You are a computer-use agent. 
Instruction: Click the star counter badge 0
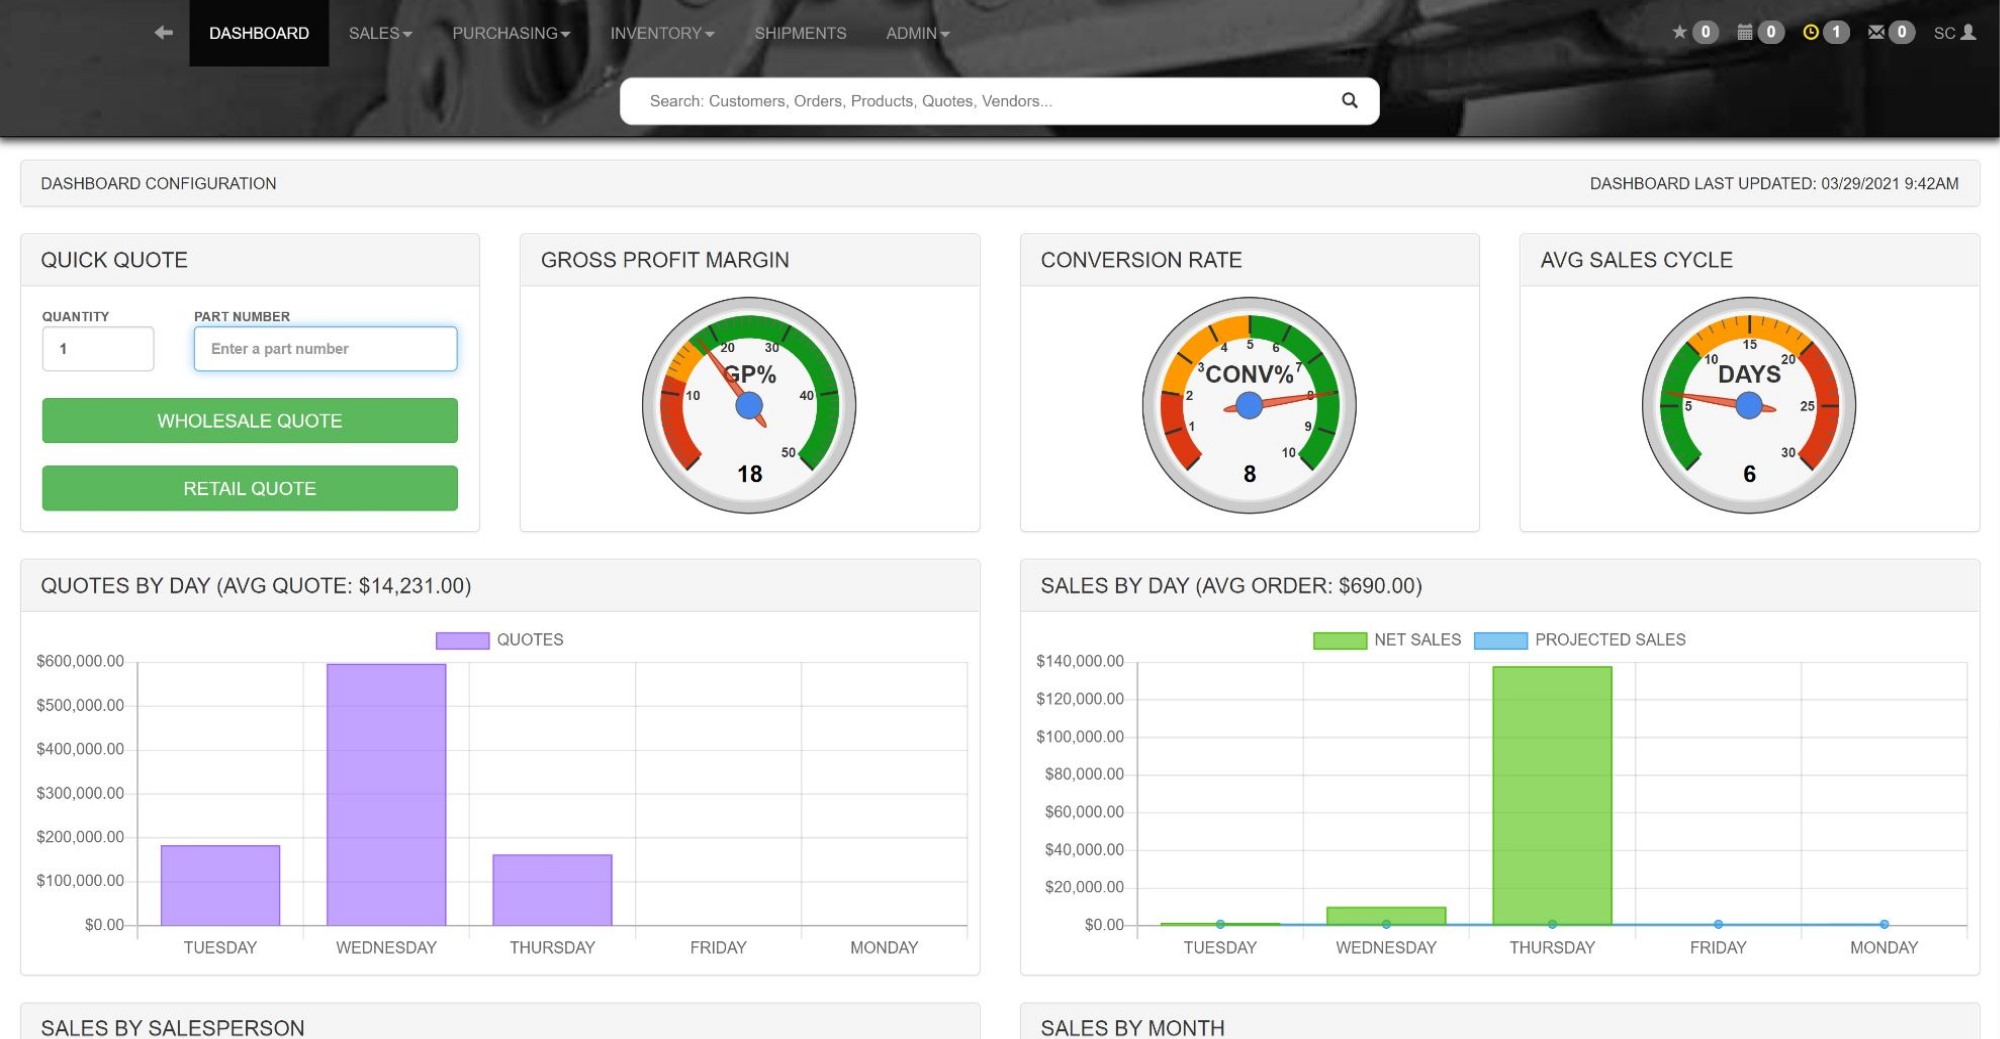(x=1705, y=32)
